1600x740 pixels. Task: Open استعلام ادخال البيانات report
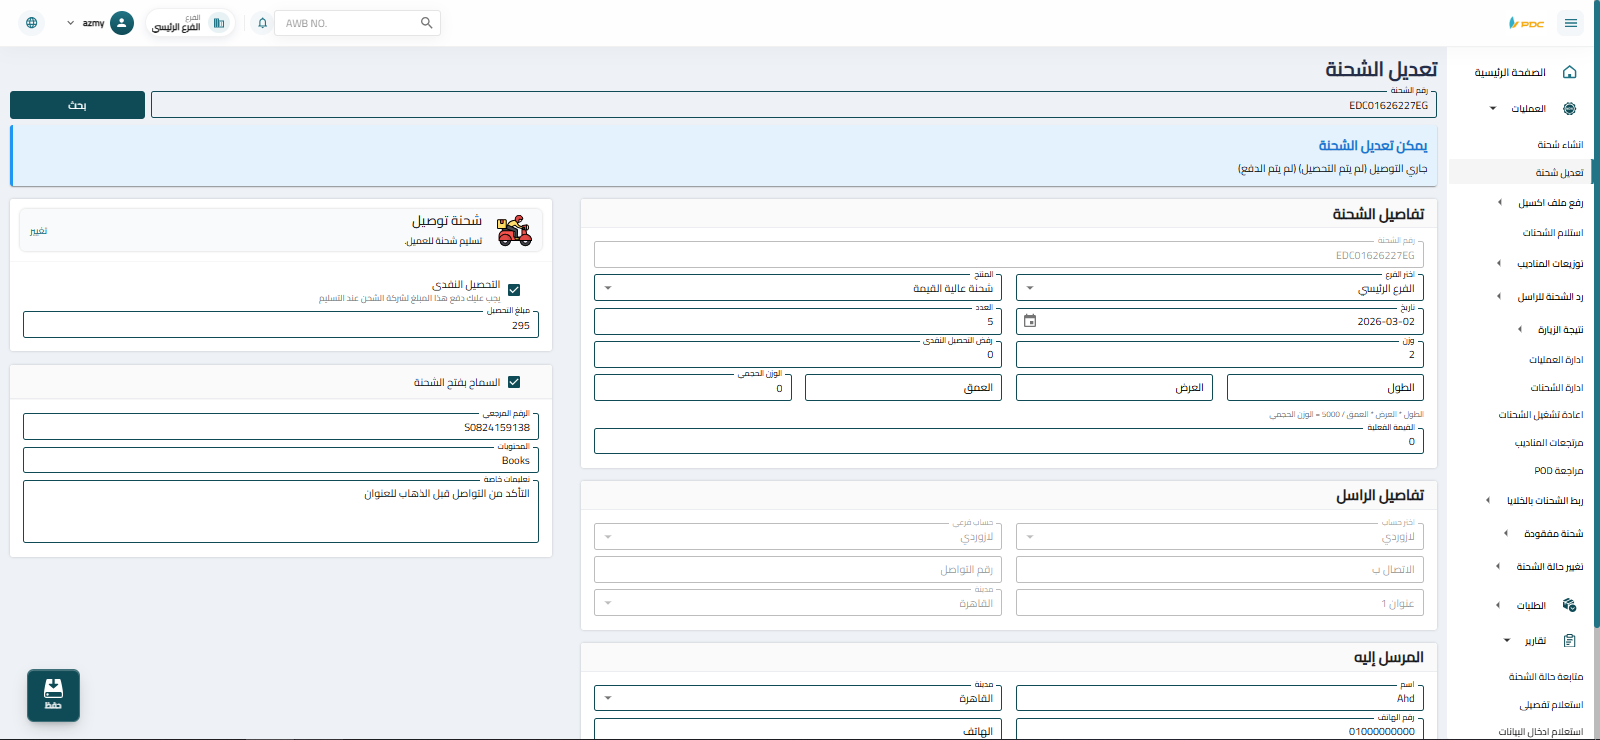(x=1541, y=732)
